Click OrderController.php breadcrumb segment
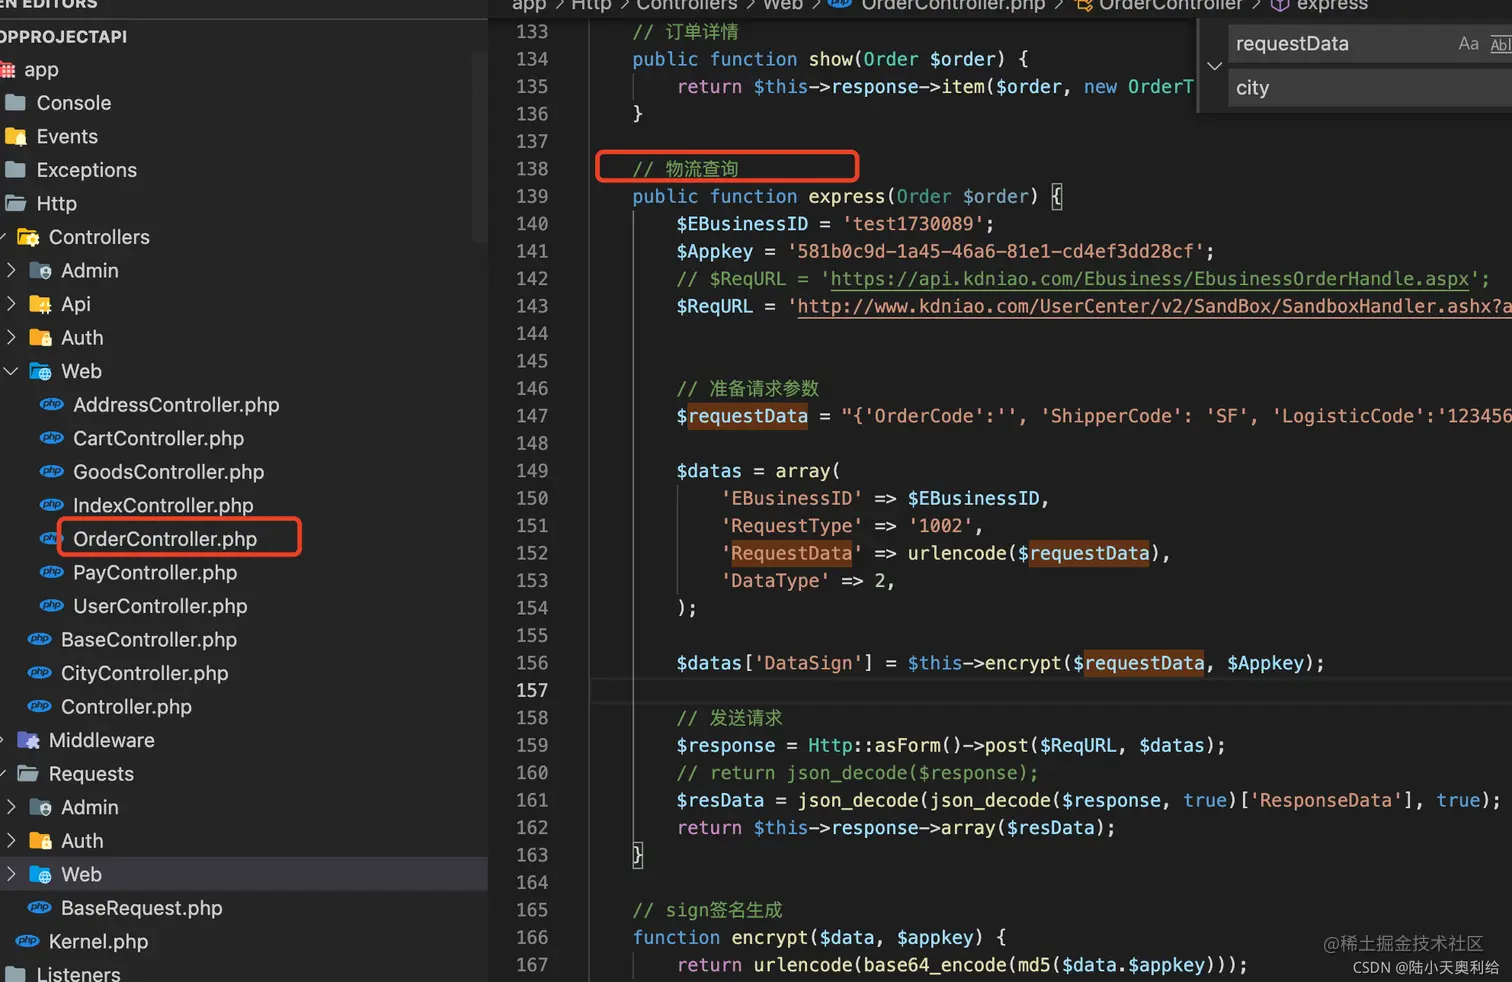The height and width of the screenshot is (982, 1512). pos(953,5)
